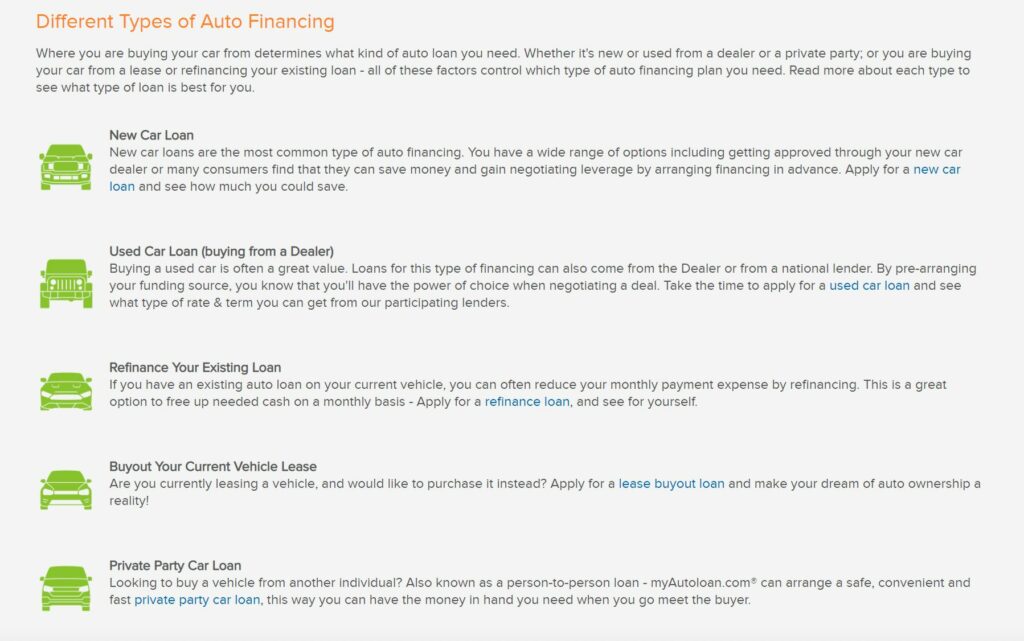Screen dimensions: 1024x641
Task: Click the New Car Loan description paragraph
Action: 536,170
